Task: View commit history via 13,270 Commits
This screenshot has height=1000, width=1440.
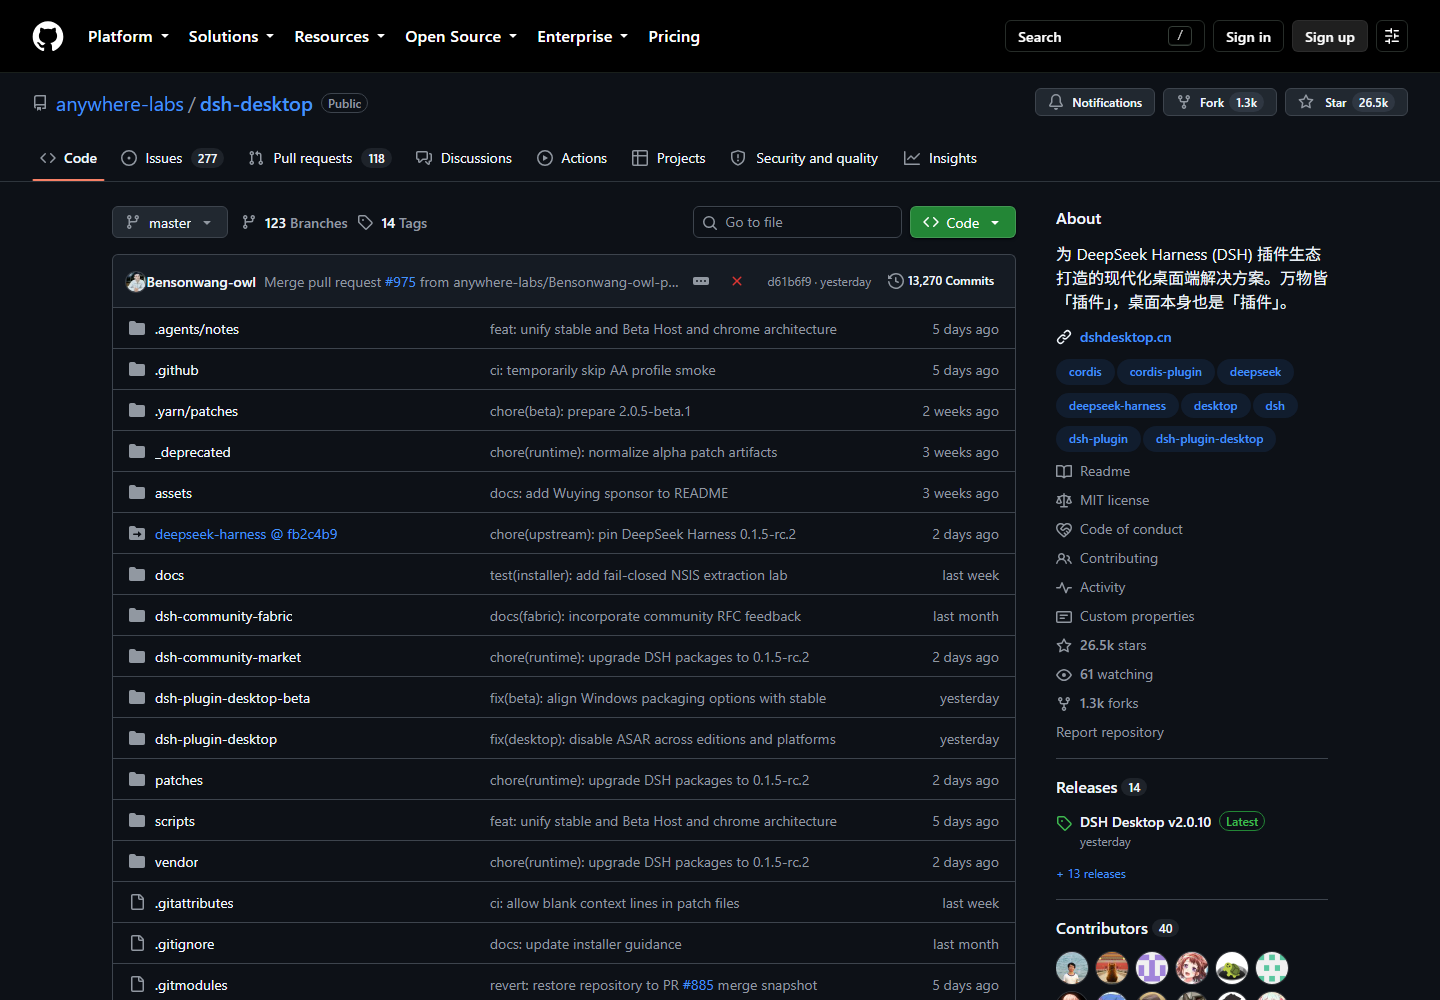Action: click(941, 281)
